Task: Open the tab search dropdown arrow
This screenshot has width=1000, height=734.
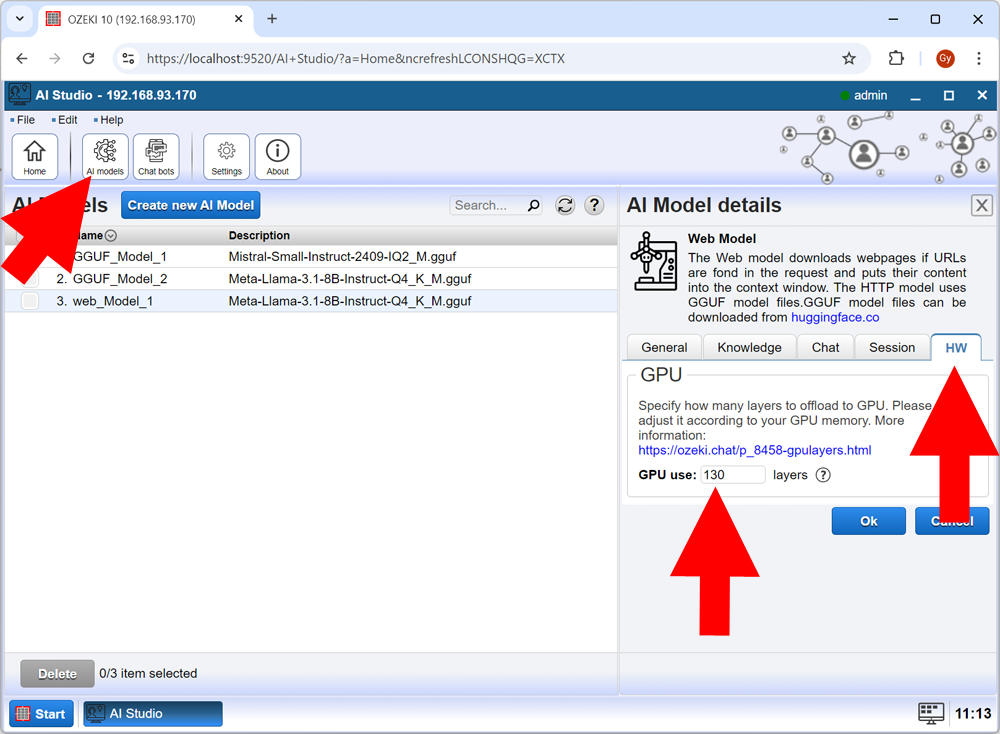Action: 20,19
